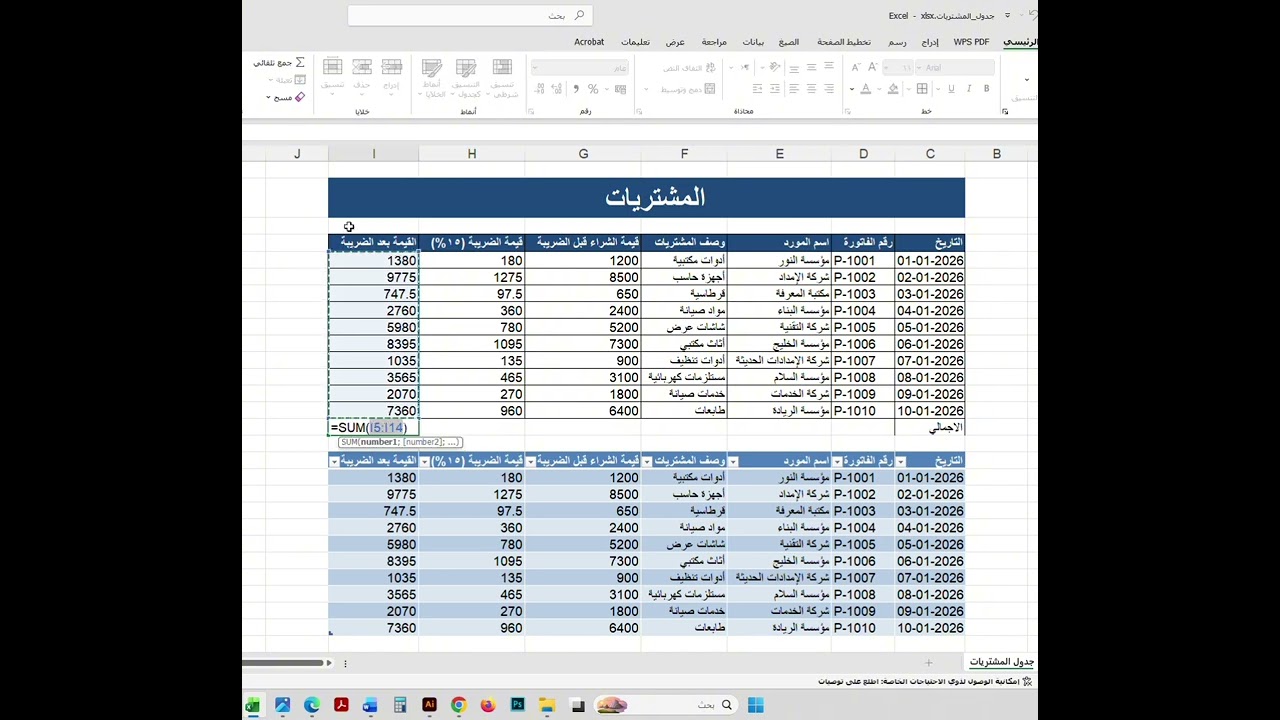Open the تعليمات (Help) ribbon tab
1280x720 pixels.
[635, 42]
